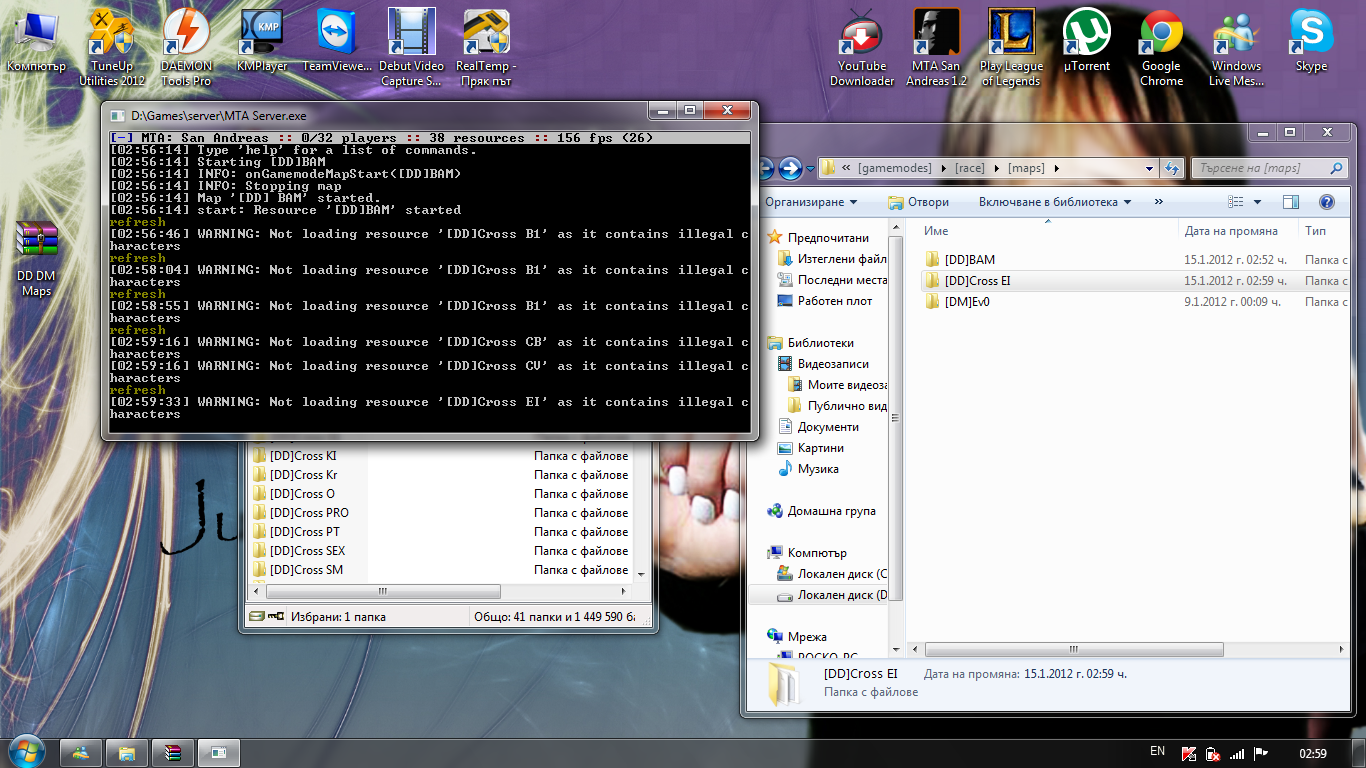1366x768 pixels.
Task: Click the Отвори toolbar button
Action: [x=918, y=202]
